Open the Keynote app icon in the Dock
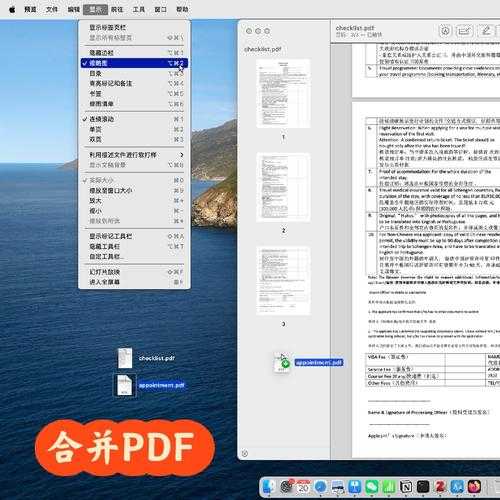Viewport: 500px width, 500px height. tap(355, 487)
